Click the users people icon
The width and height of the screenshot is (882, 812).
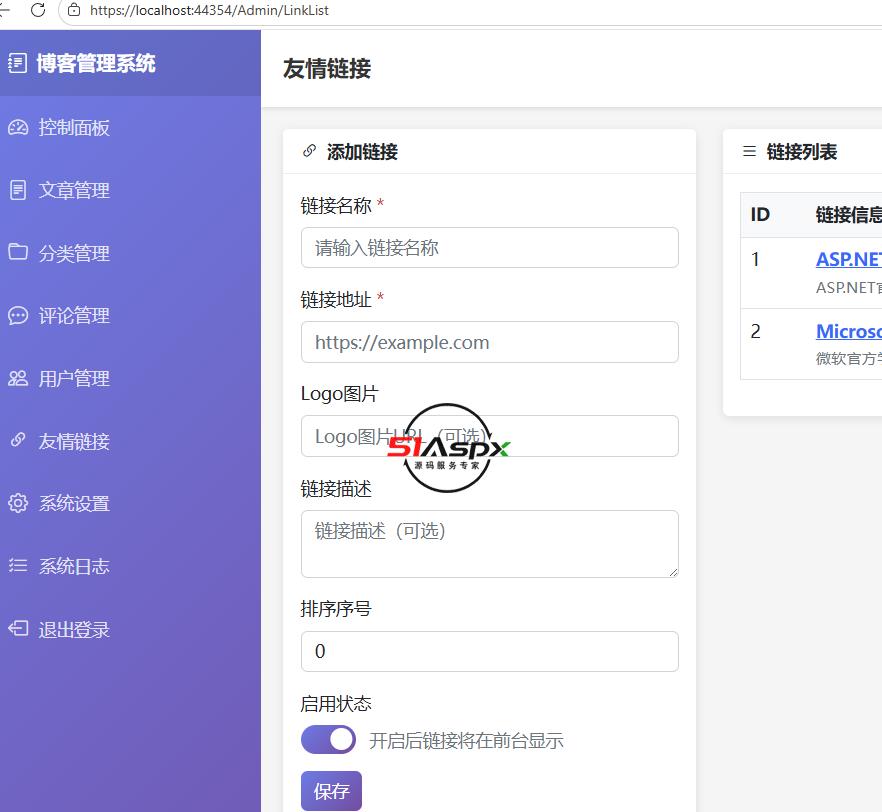point(18,378)
